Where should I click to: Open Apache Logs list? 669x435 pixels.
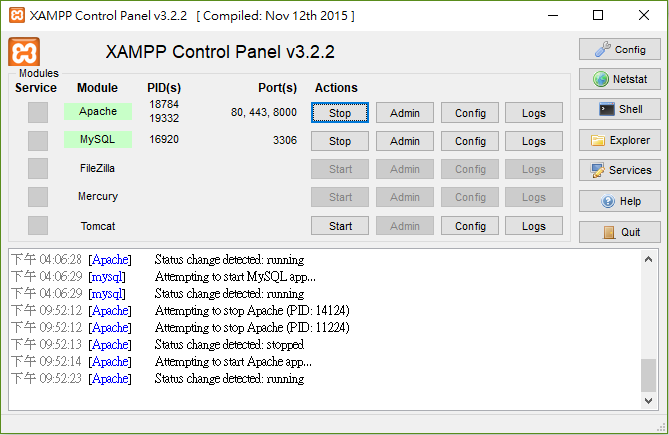point(534,113)
